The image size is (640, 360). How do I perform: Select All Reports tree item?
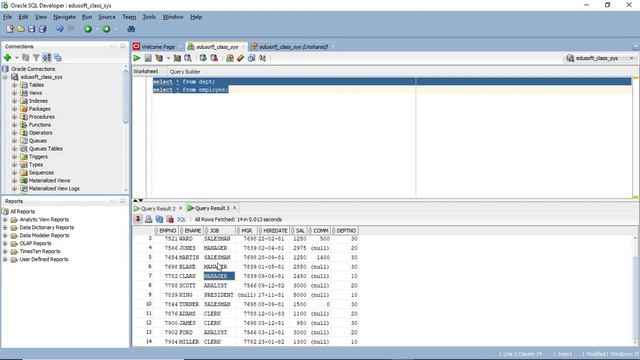[22, 211]
